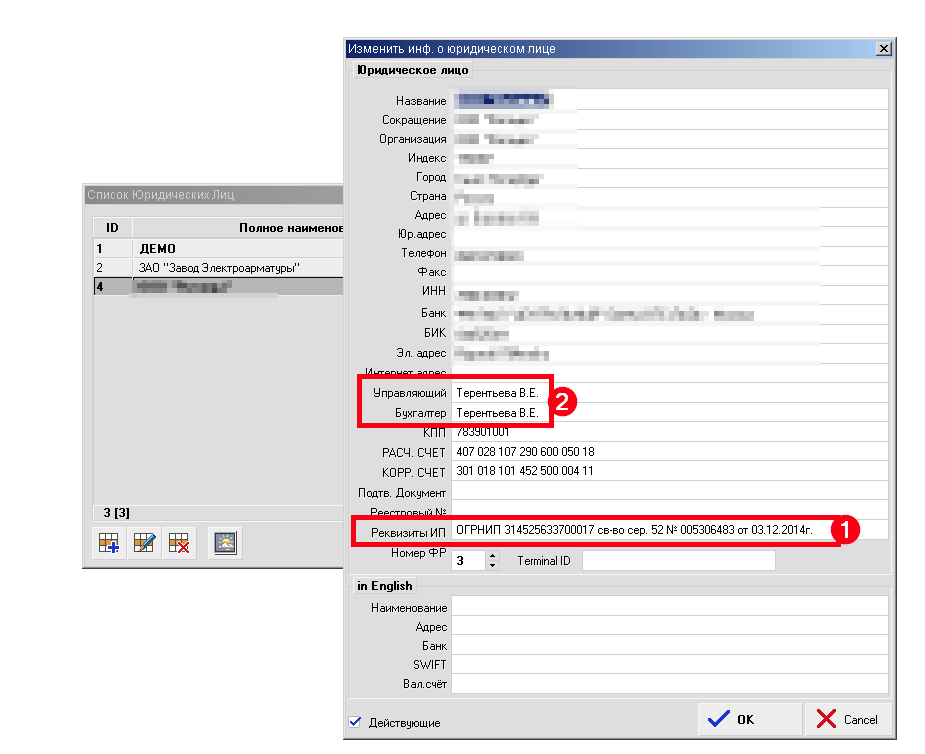Image resolution: width=925 pixels, height=754 pixels.
Task: Click the Terminal ID input field
Action: tap(678, 561)
